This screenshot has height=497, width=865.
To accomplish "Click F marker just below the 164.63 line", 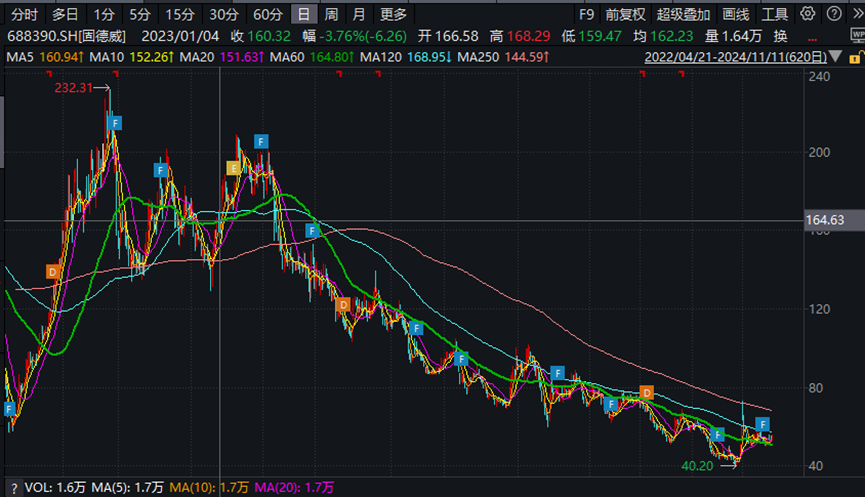I will (x=312, y=231).
